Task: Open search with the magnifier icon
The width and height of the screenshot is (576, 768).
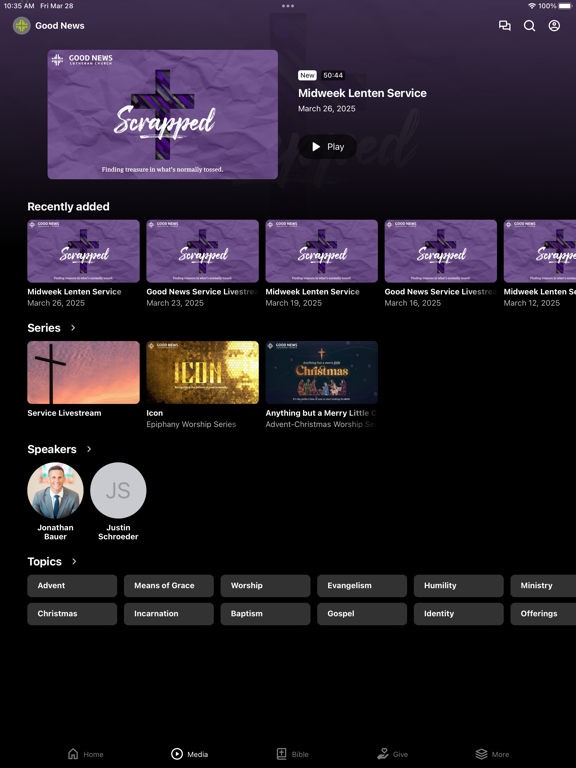Action: click(x=529, y=25)
